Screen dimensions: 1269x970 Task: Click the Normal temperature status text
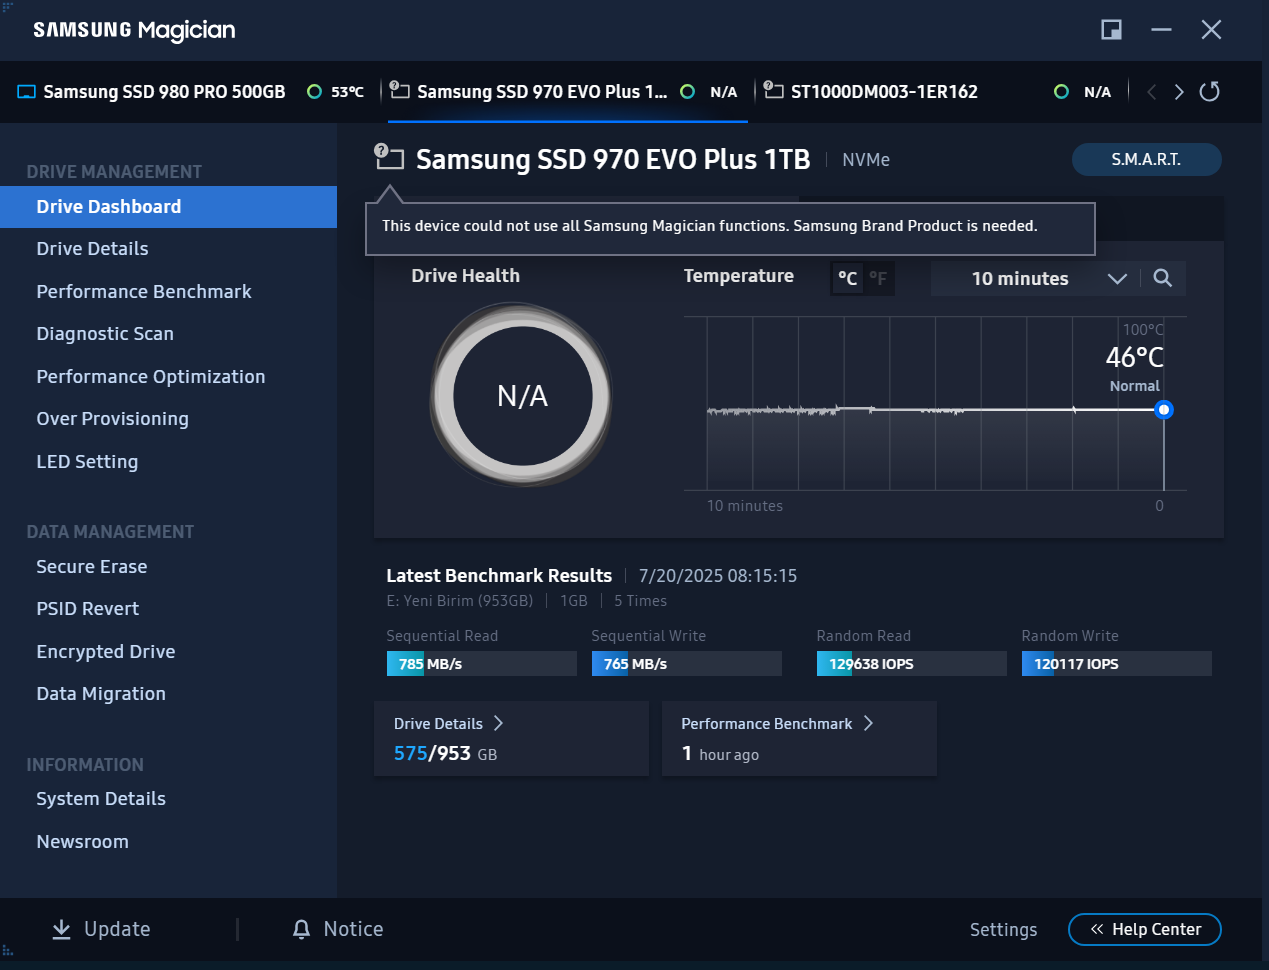coord(1135,386)
